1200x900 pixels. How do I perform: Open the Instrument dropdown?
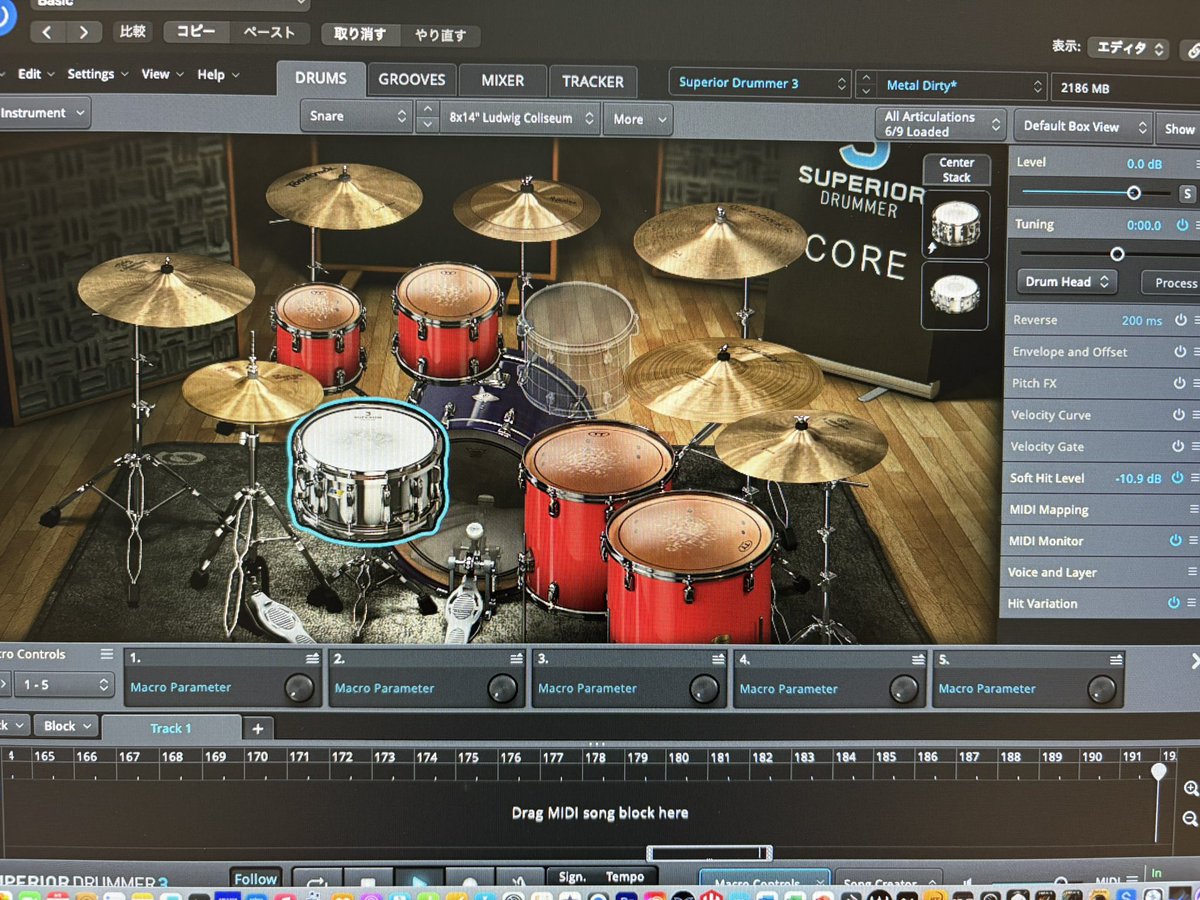tap(44, 113)
